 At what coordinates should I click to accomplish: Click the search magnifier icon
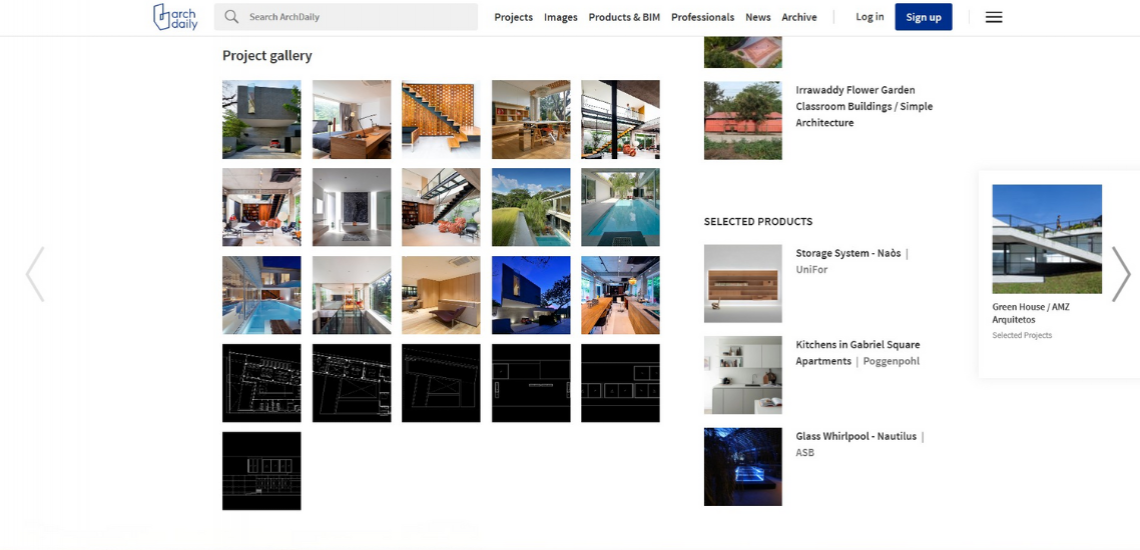[231, 17]
